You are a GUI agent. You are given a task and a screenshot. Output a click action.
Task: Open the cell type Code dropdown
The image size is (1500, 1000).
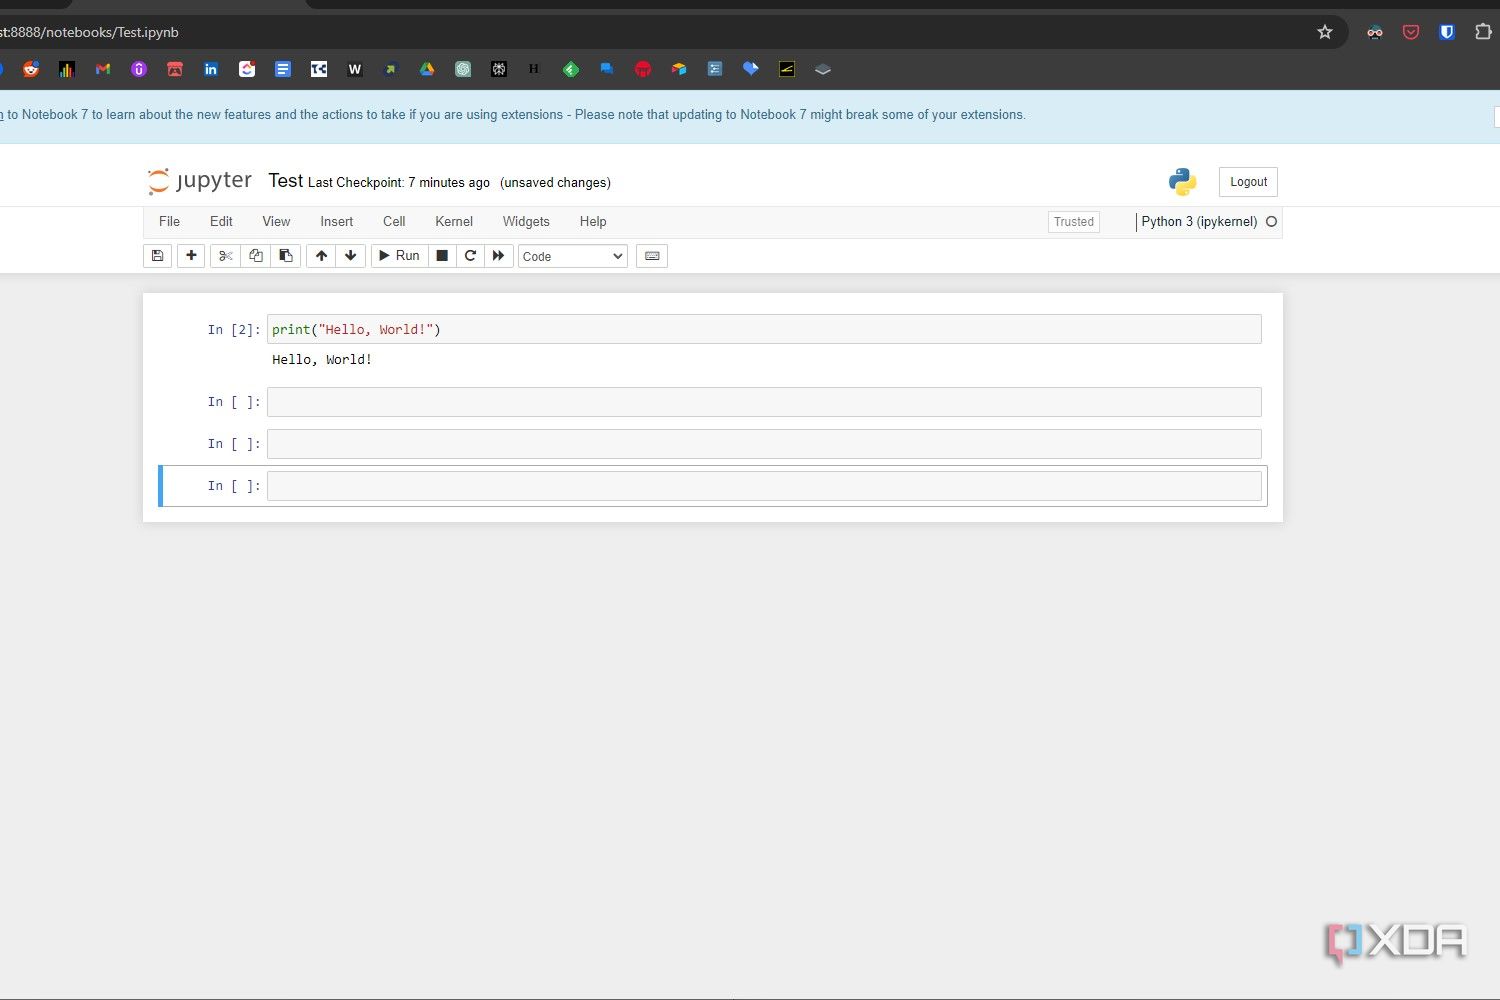(x=573, y=256)
